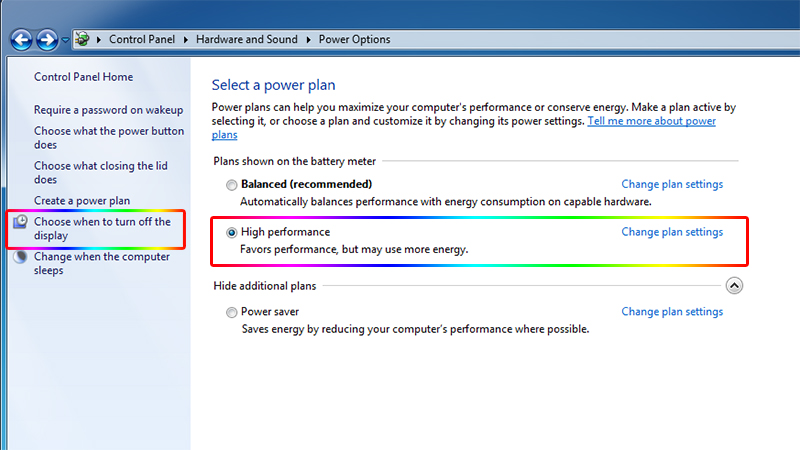
Task: Select the Power saver radio button
Action: 232,312
